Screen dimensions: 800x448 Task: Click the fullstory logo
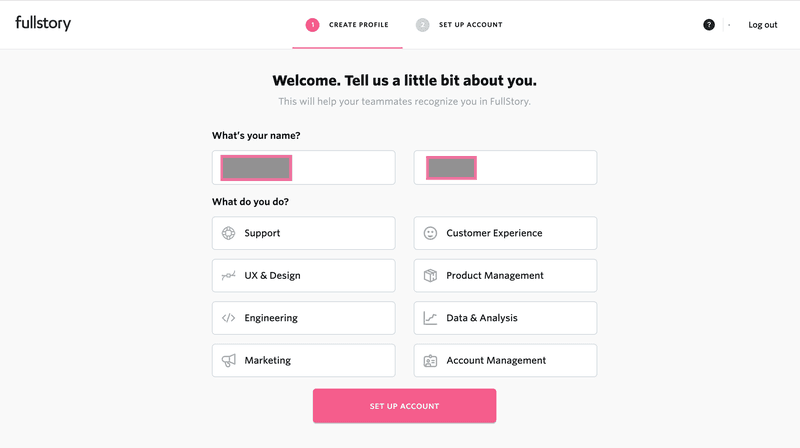pyautogui.click(x=43, y=23)
